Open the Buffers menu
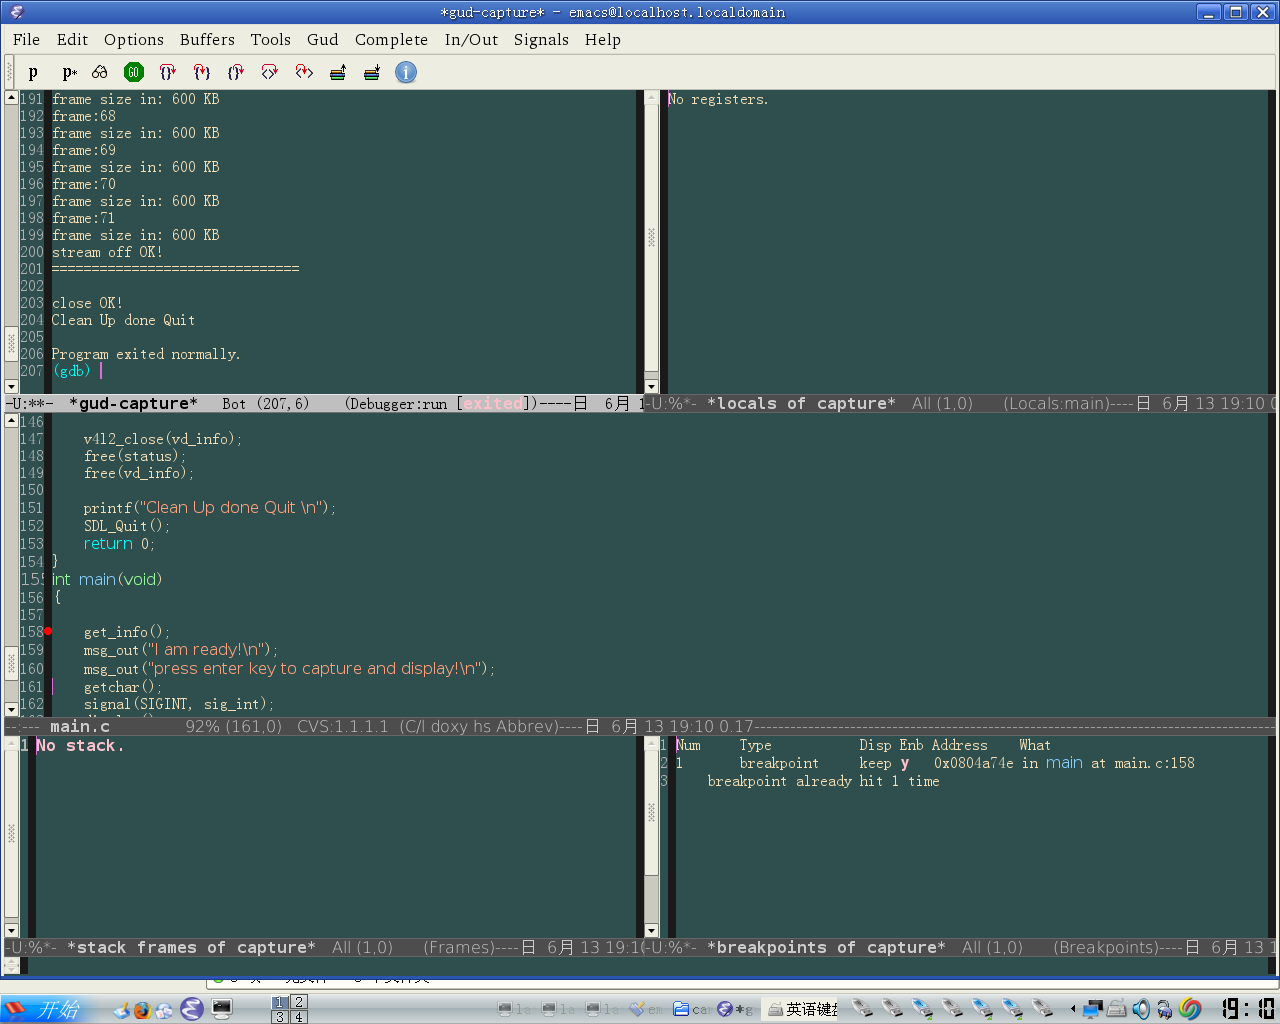1280x1024 pixels. [207, 39]
